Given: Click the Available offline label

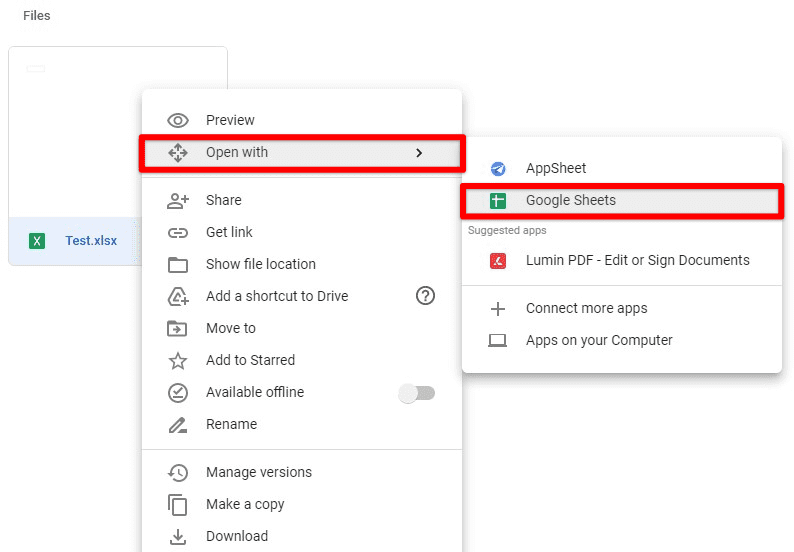Looking at the screenshot, I should (x=255, y=392).
